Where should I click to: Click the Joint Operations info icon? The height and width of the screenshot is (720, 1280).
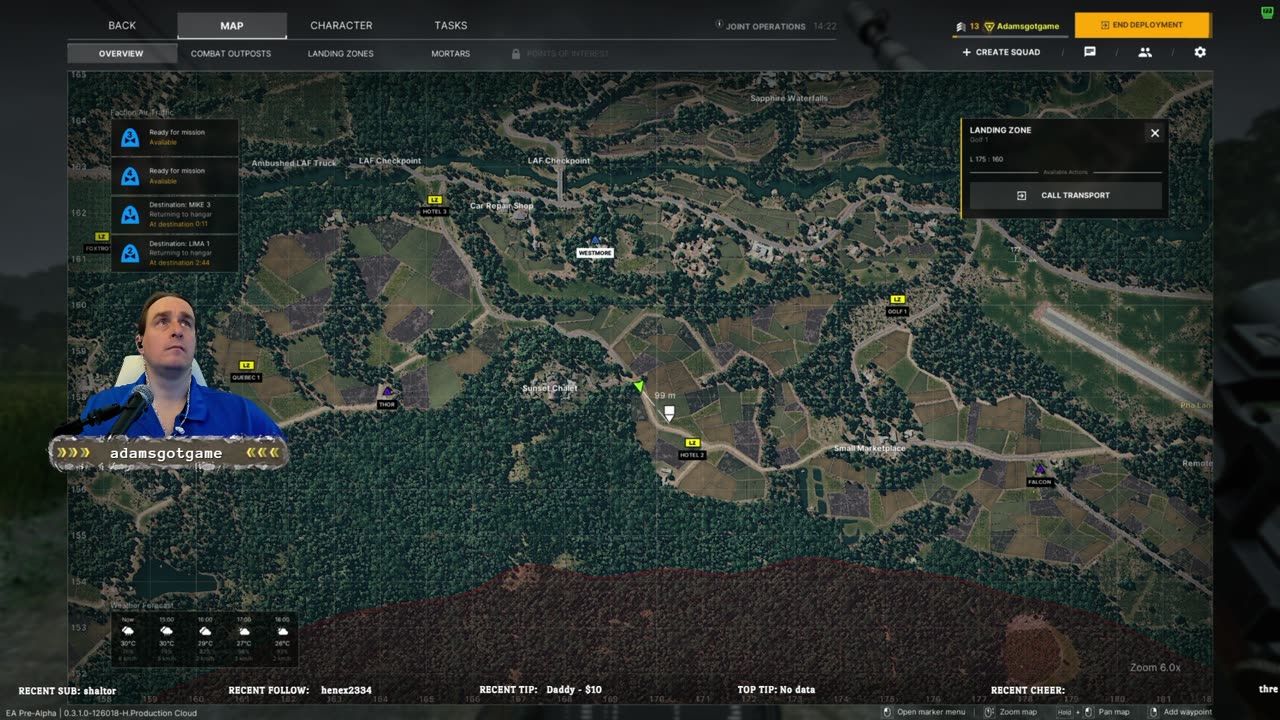719,25
